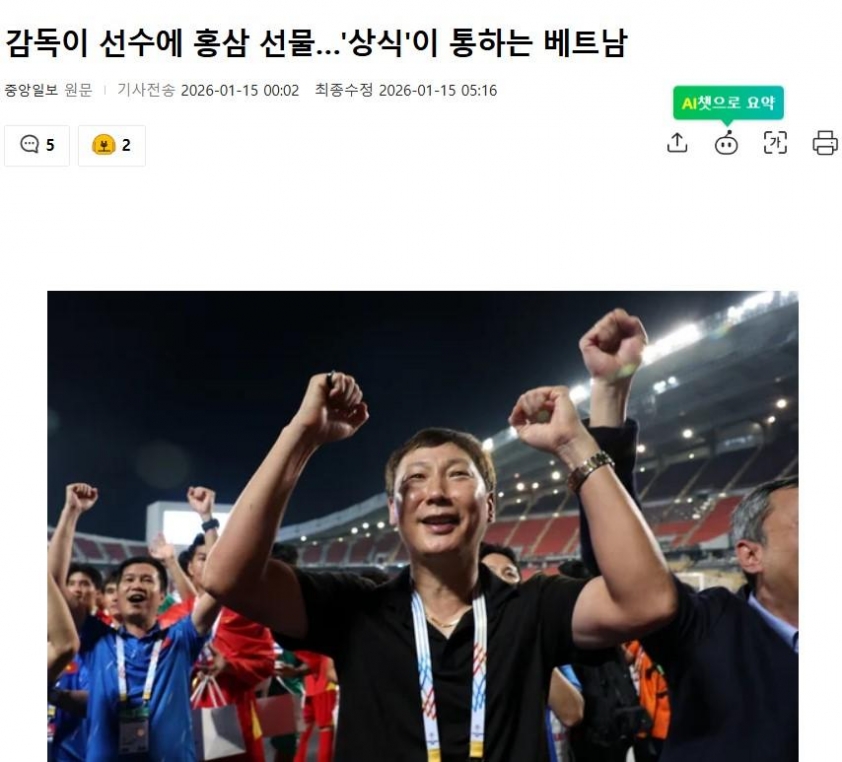
Task: Click the 최종수정 2026-01-15 05:16 timestamp
Action: click(406, 90)
